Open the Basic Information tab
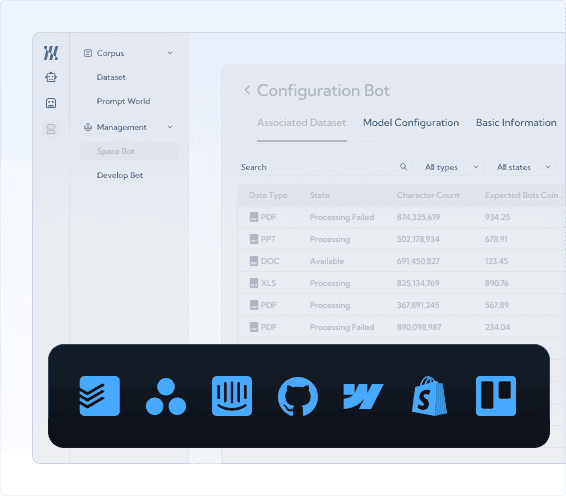This screenshot has height=496, width=566. click(516, 123)
